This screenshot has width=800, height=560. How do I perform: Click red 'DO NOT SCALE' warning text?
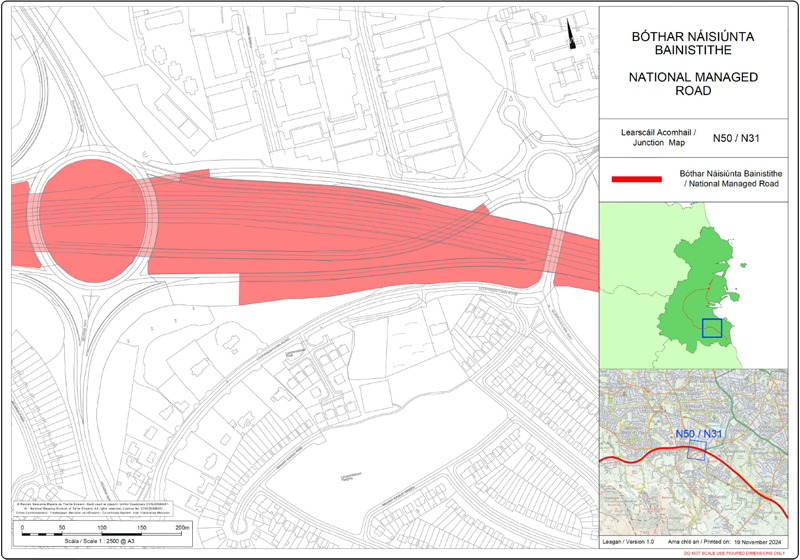pos(735,553)
